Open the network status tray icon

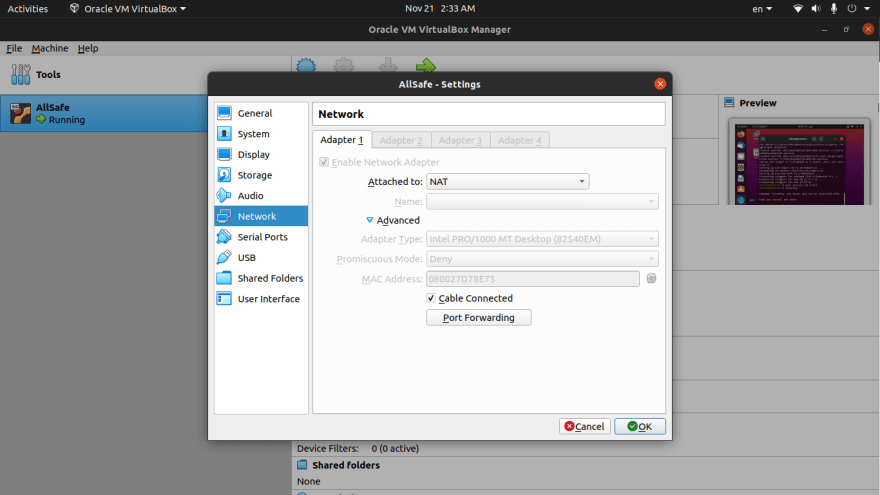pyautogui.click(x=798, y=8)
